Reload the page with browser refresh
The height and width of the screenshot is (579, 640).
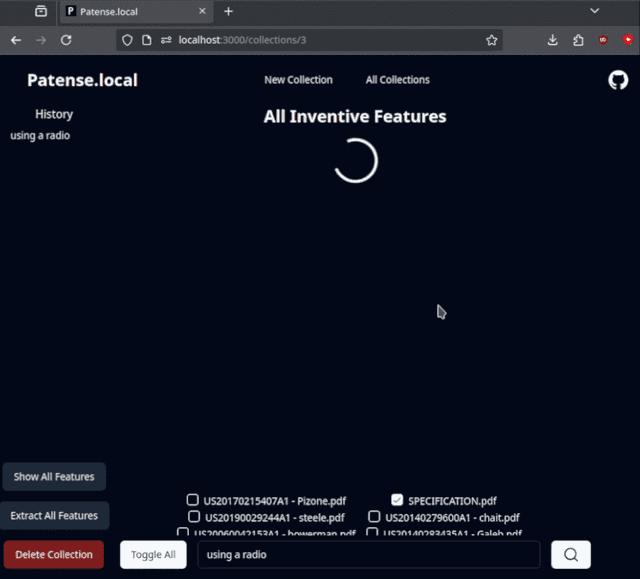66,40
